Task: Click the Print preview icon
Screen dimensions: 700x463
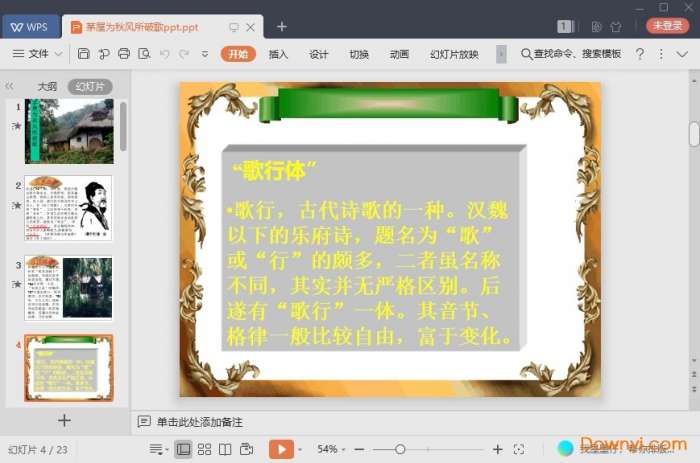Action: 144,54
